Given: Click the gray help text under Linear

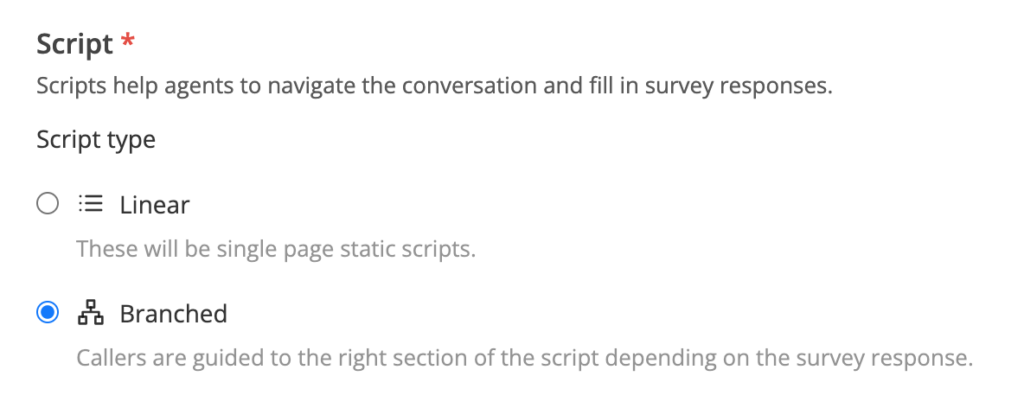Looking at the screenshot, I should 276,249.
